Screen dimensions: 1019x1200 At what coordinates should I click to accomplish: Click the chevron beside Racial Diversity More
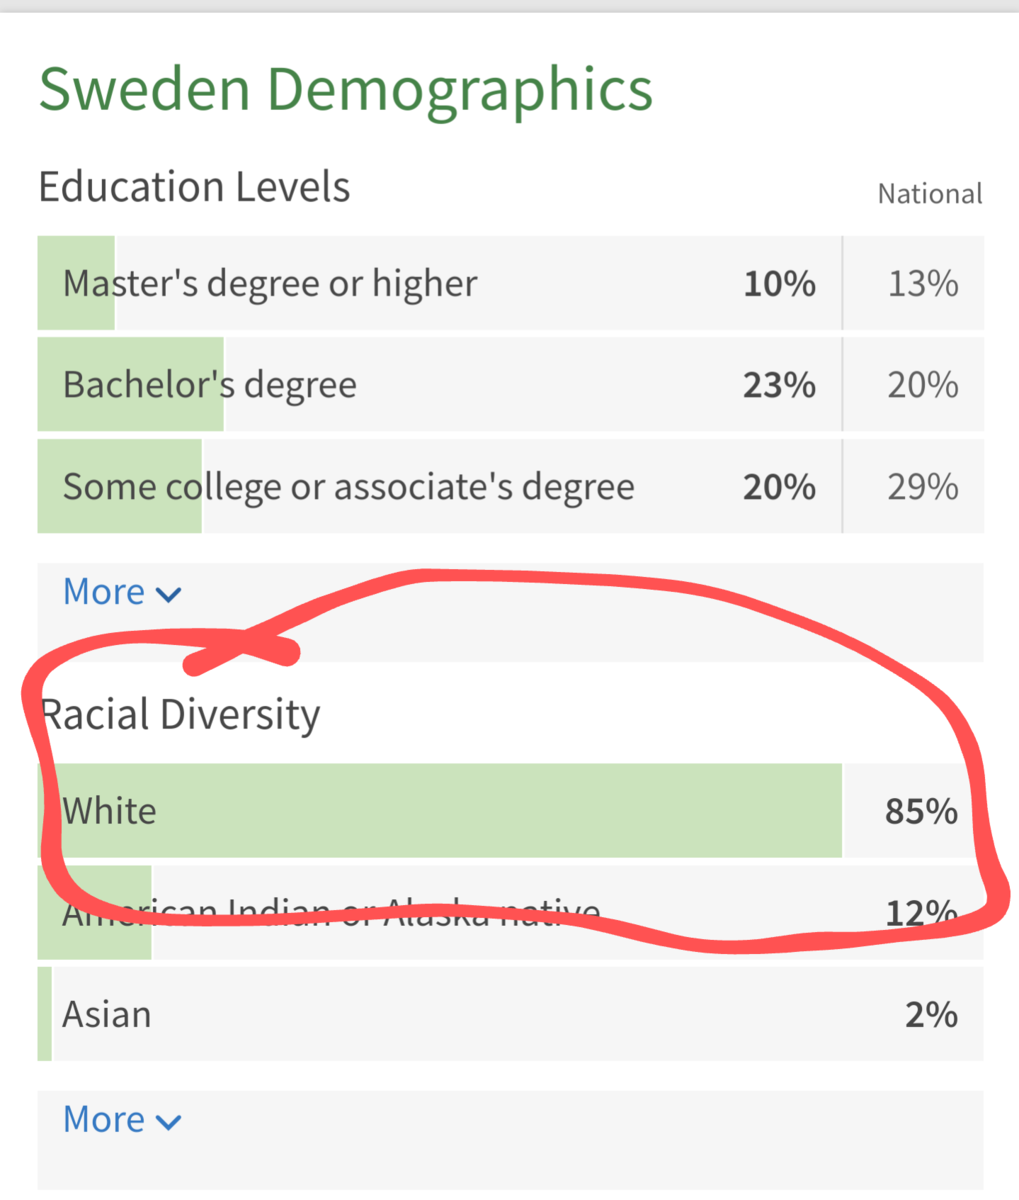[169, 1121]
